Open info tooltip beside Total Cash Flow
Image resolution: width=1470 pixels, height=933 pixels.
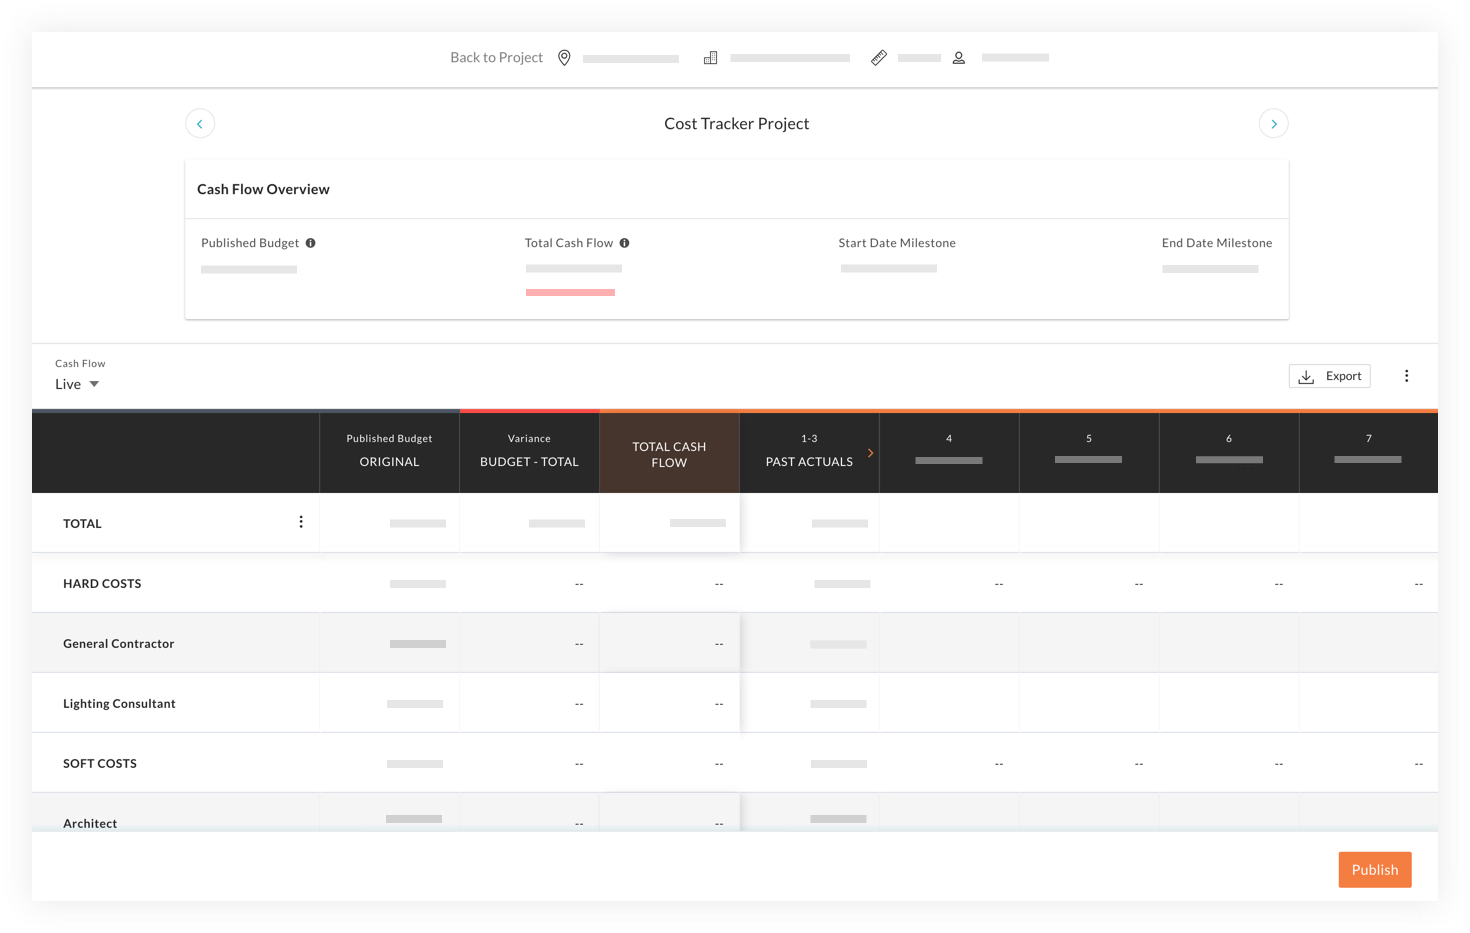624,243
